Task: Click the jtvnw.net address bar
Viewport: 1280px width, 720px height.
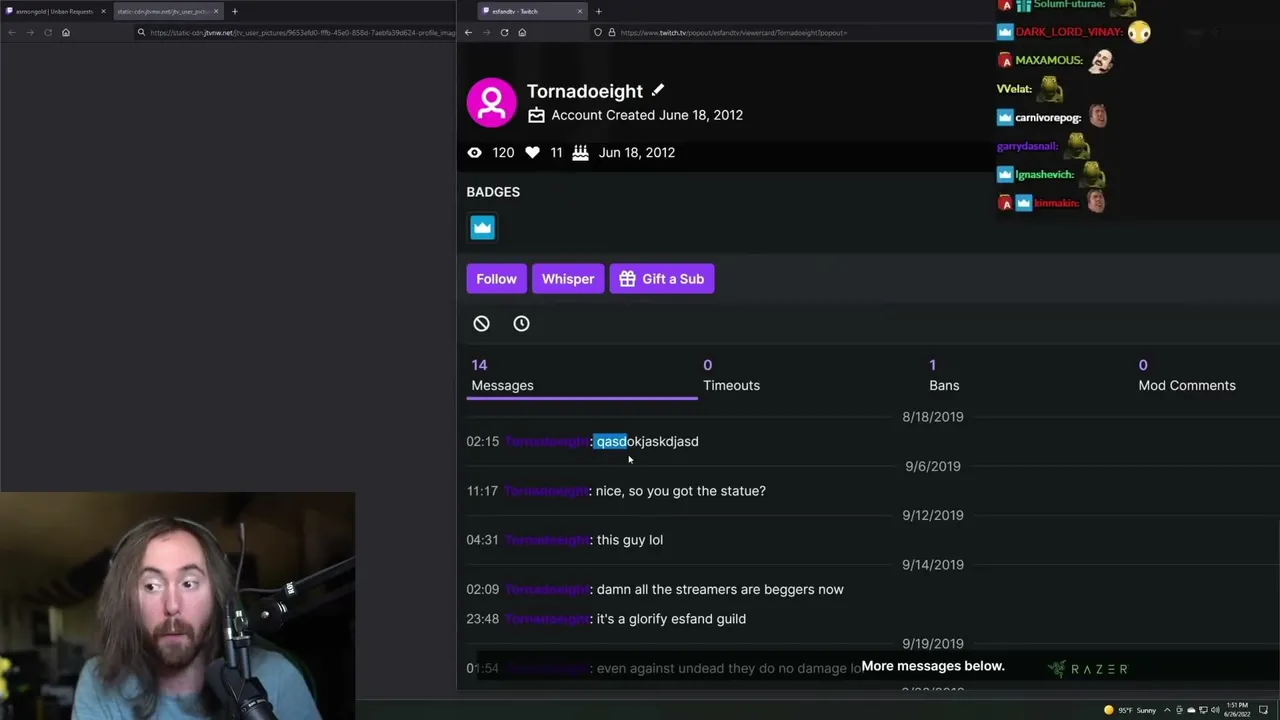Action: [x=297, y=32]
